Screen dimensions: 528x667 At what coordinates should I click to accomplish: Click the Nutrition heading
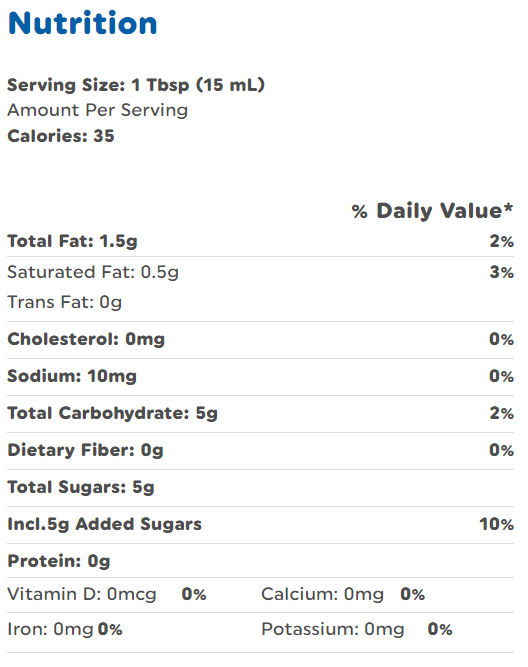pos(83,23)
